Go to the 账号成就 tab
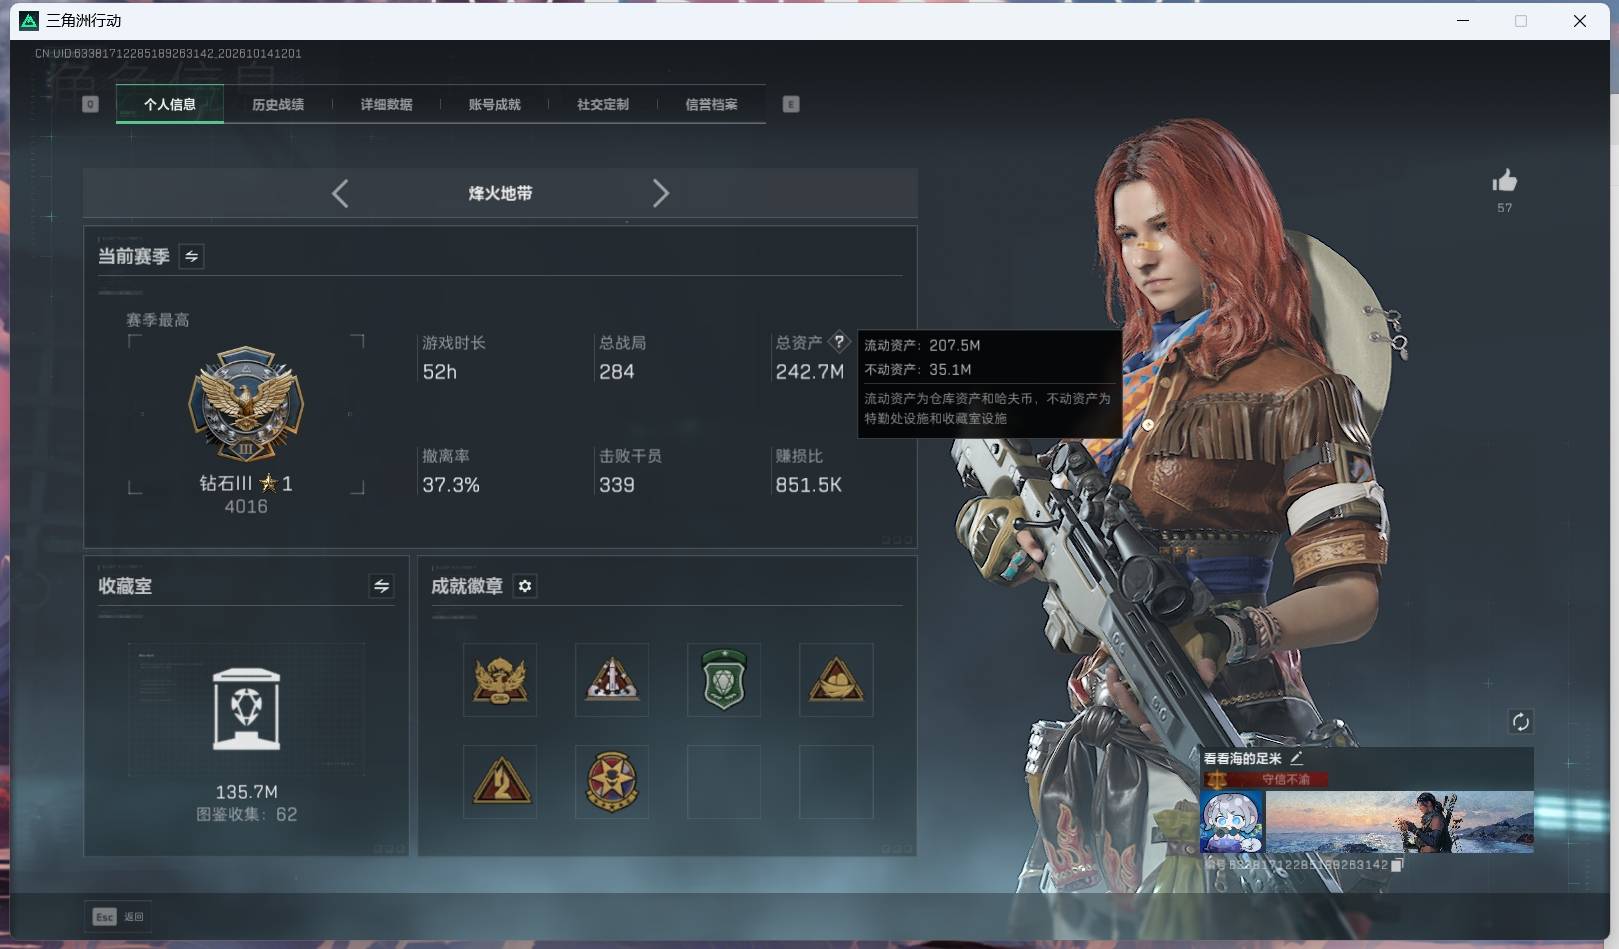The image size is (1619, 949). pyautogui.click(x=494, y=104)
